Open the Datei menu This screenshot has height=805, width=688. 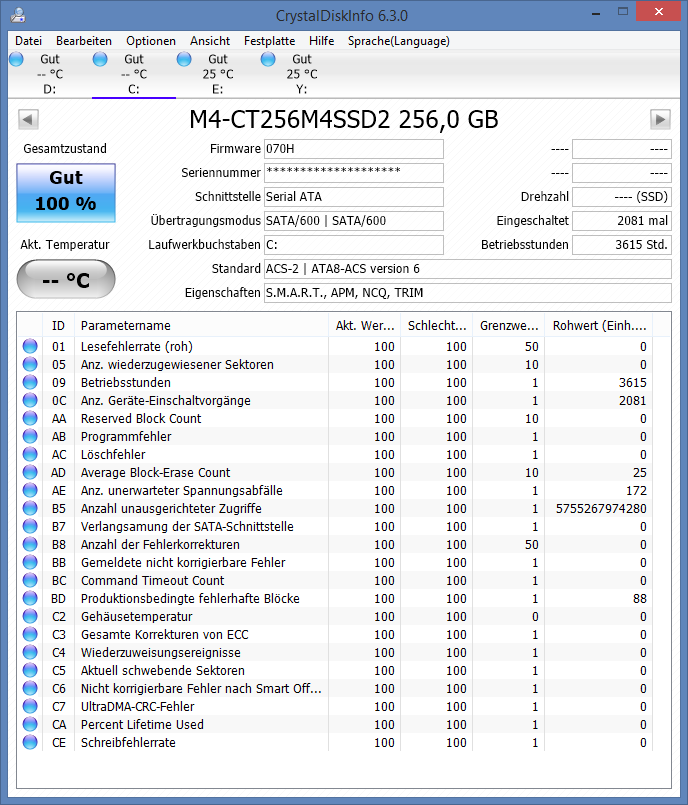pos(28,41)
